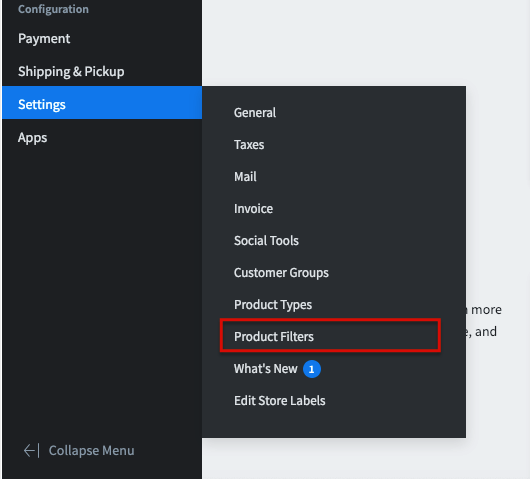The image size is (530, 479).
Task: Choose Product Types in the submenu
Action: click(273, 305)
